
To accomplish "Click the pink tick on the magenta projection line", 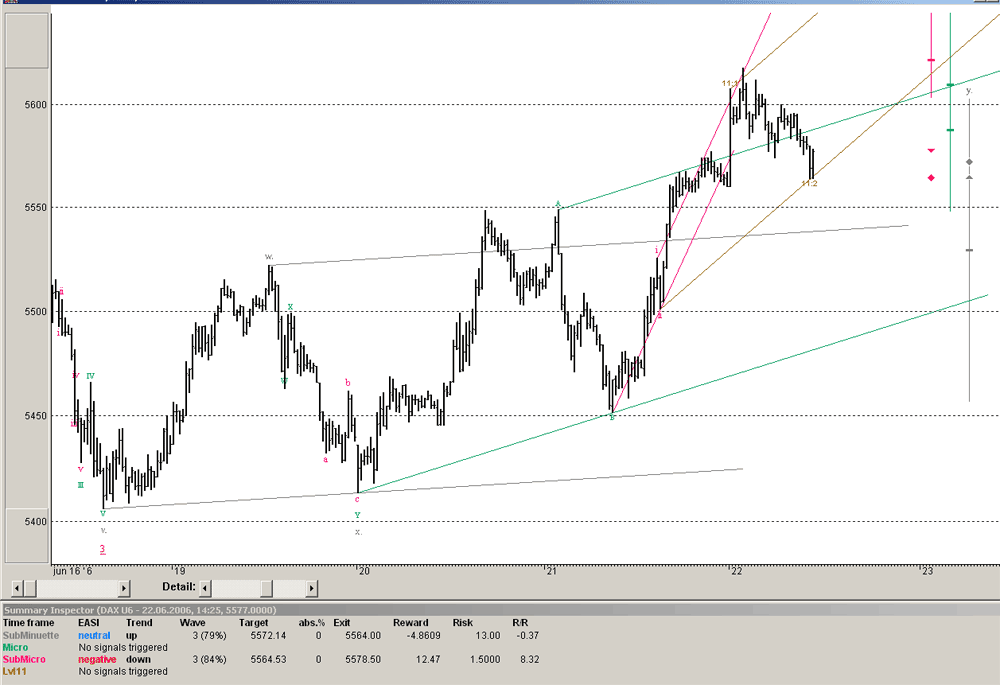I will 930,60.
